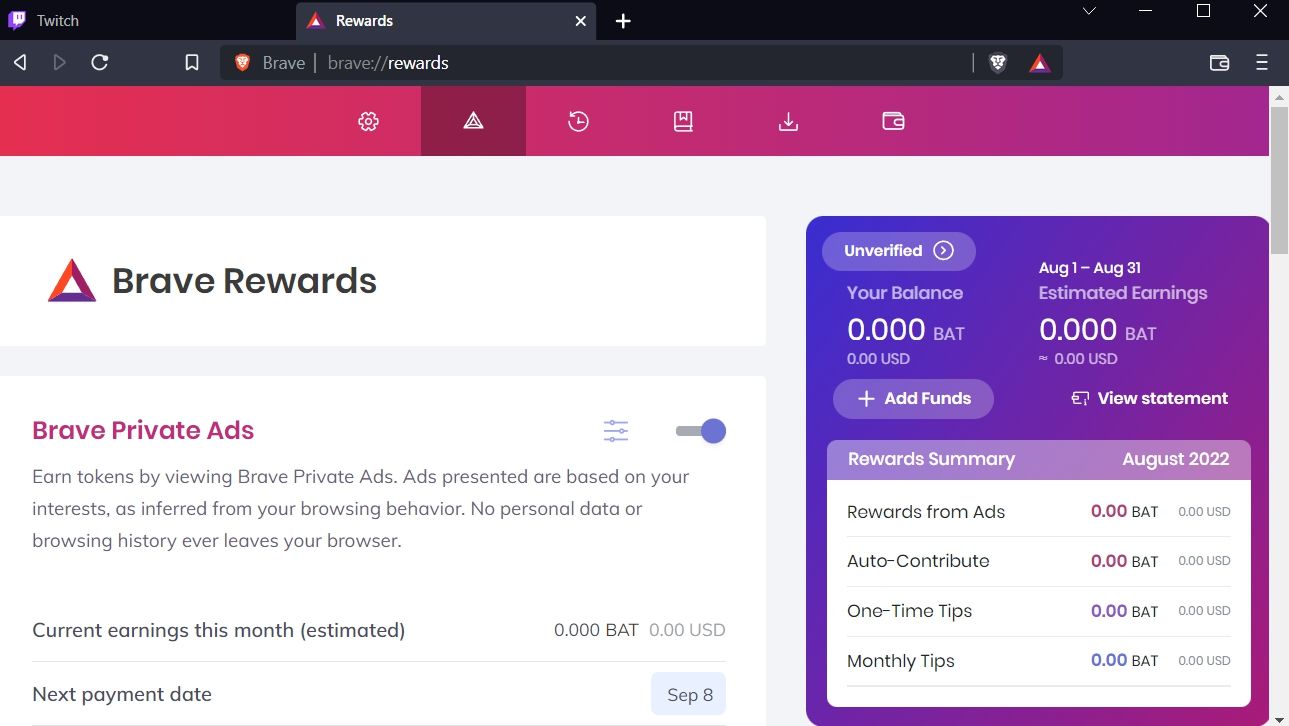This screenshot has width=1289, height=726.
Task: Open the History clock icon in the toolbar
Action: pyautogui.click(x=578, y=121)
